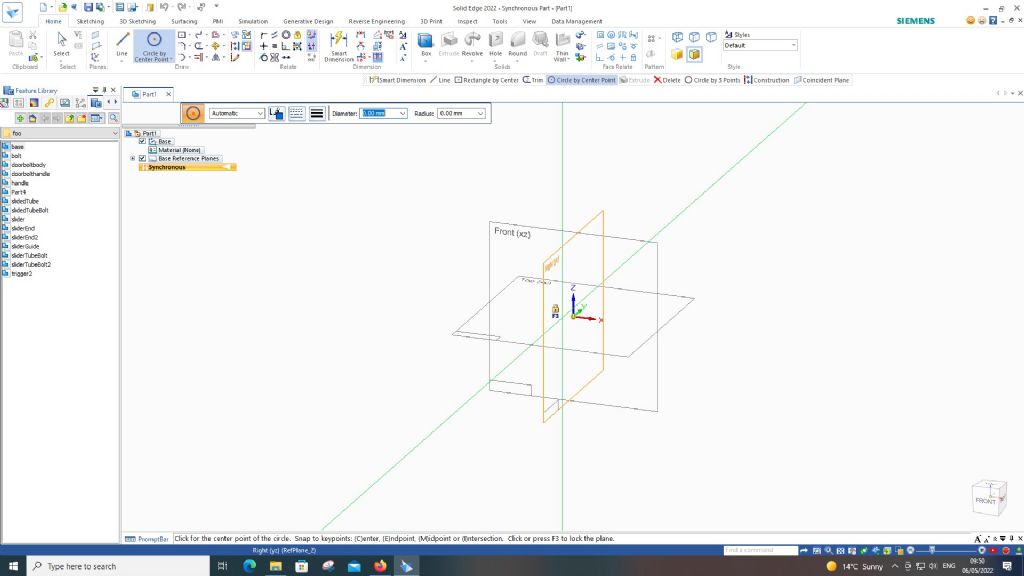This screenshot has width=1024, height=576.
Task: Open the Automatic line style dropdown
Action: click(260, 114)
